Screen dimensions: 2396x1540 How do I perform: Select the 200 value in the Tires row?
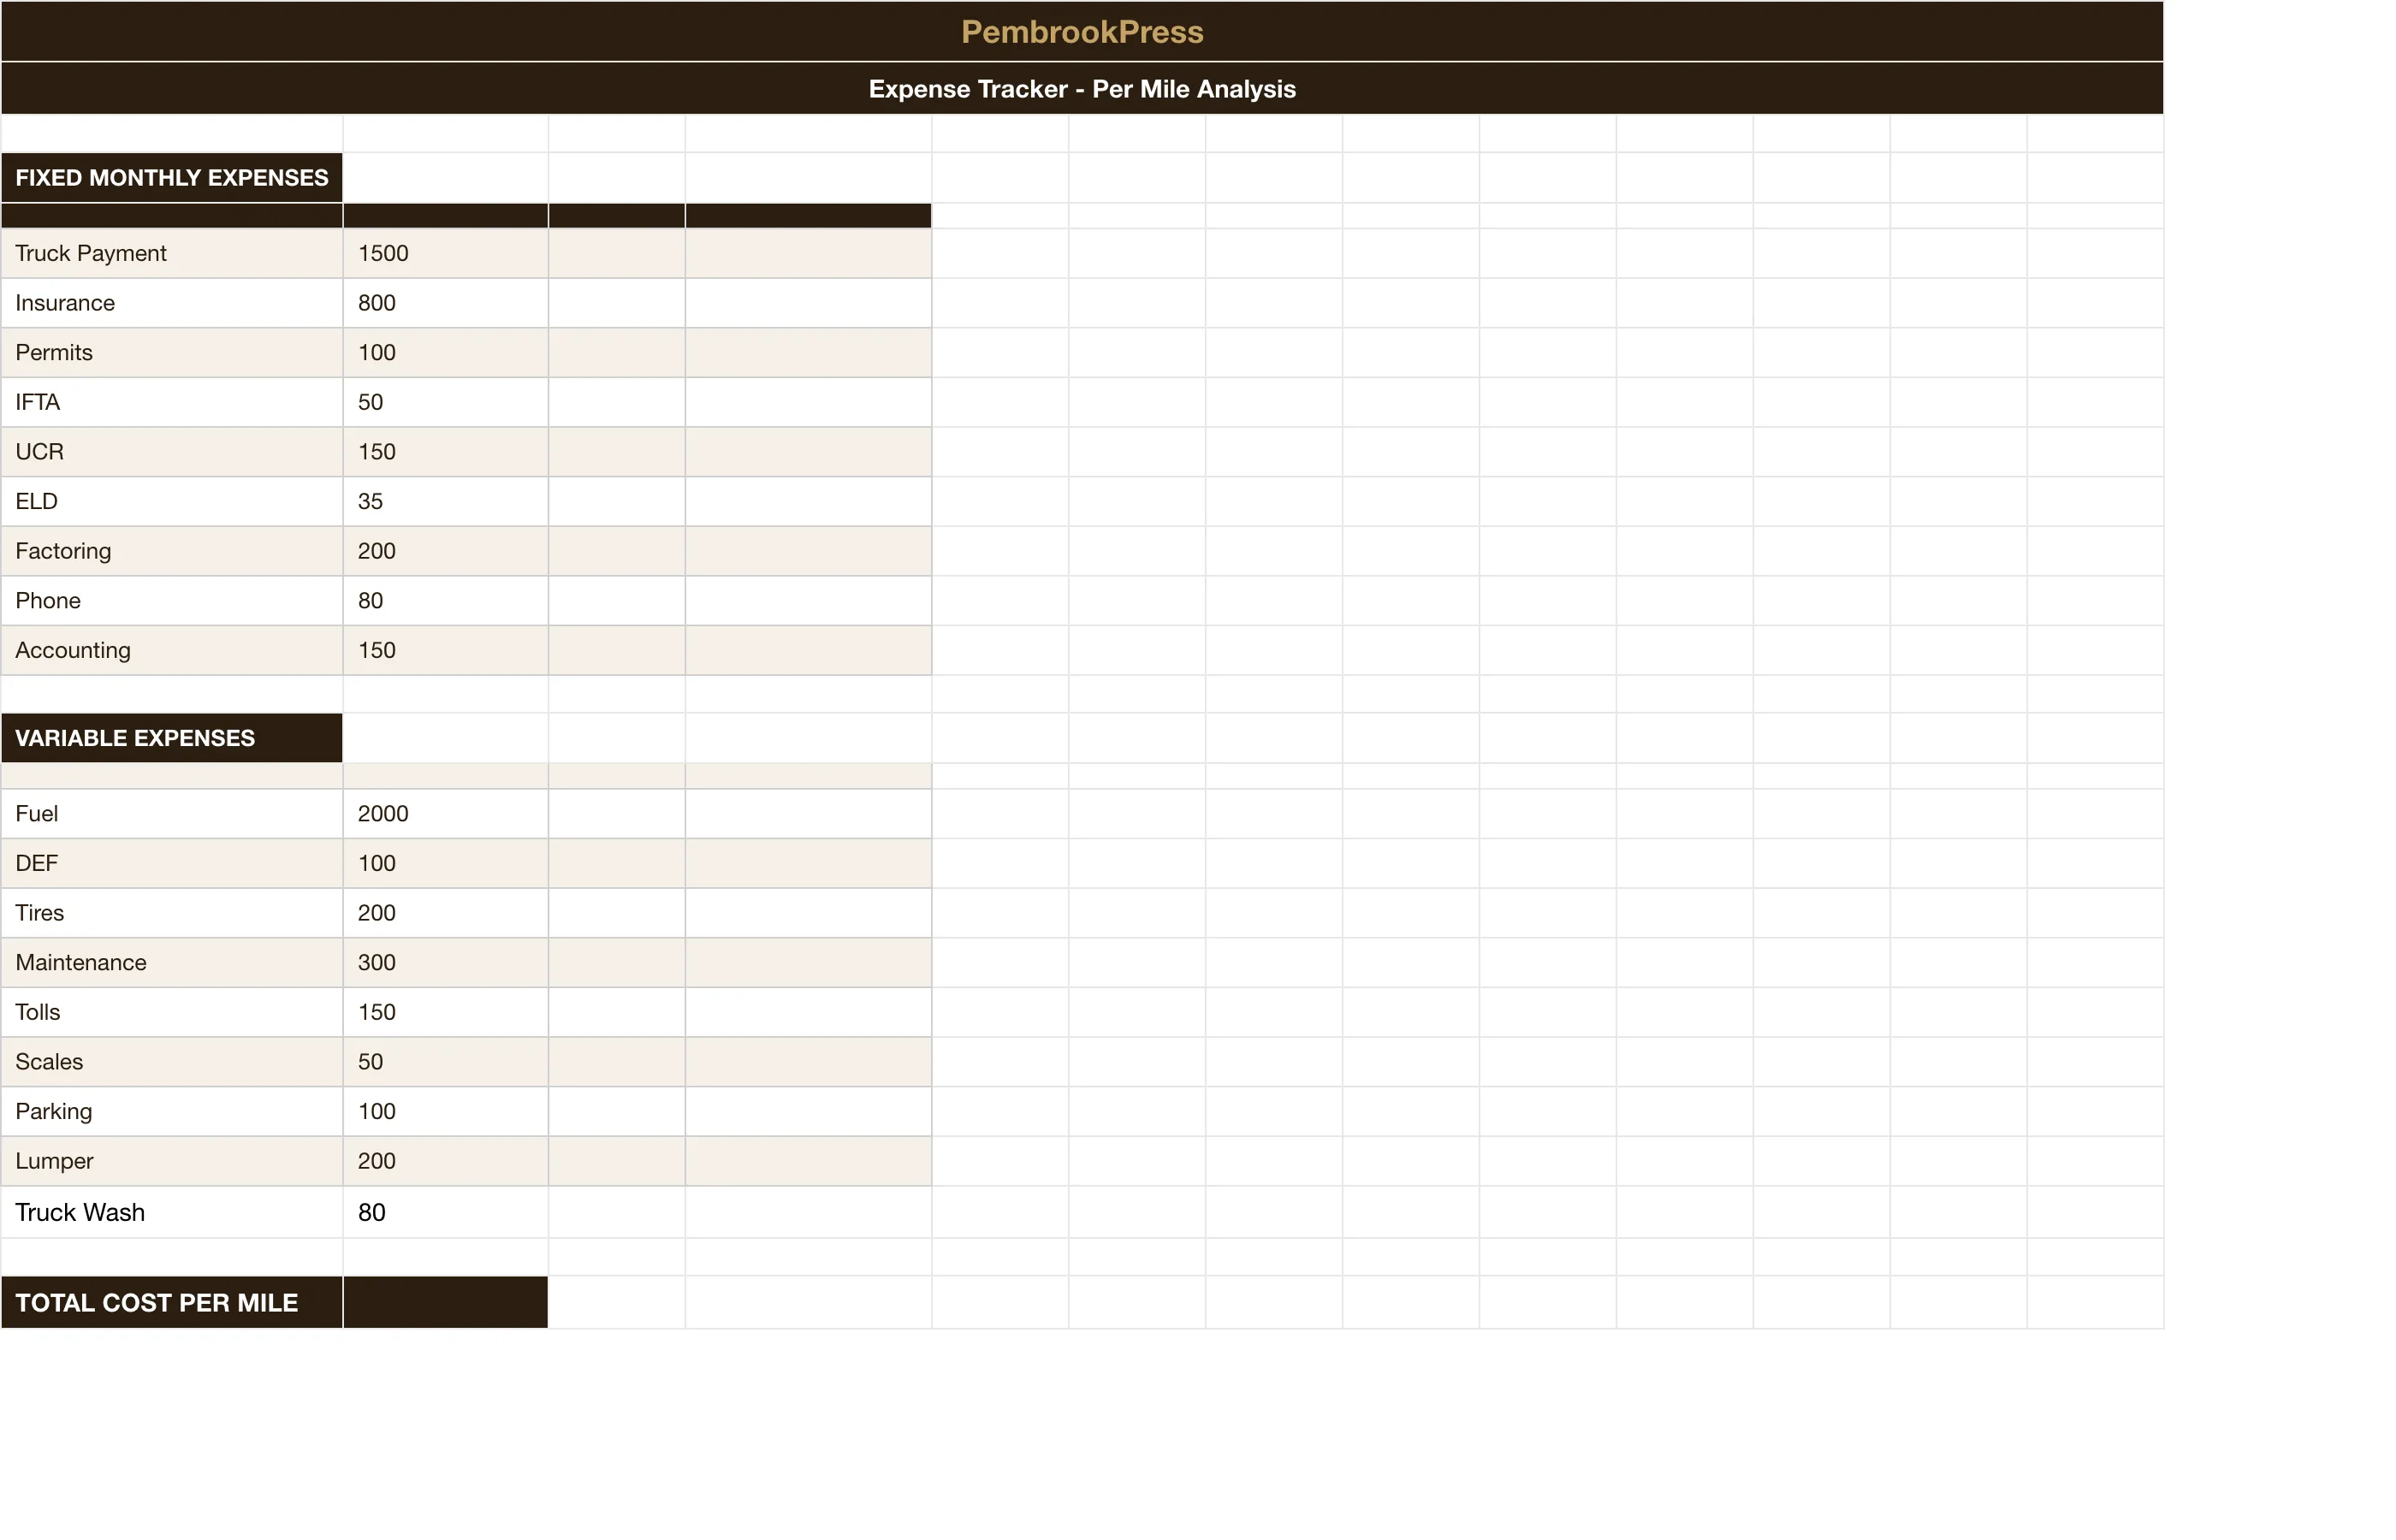pyautogui.click(x=446, y=913)
